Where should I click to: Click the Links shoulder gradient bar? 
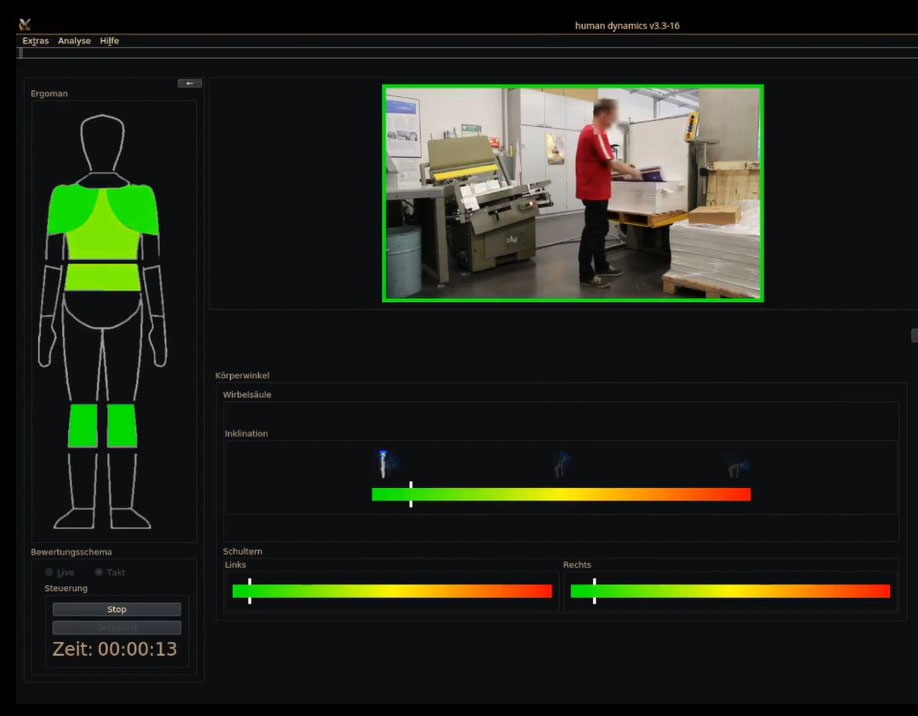tap(391, 591)
